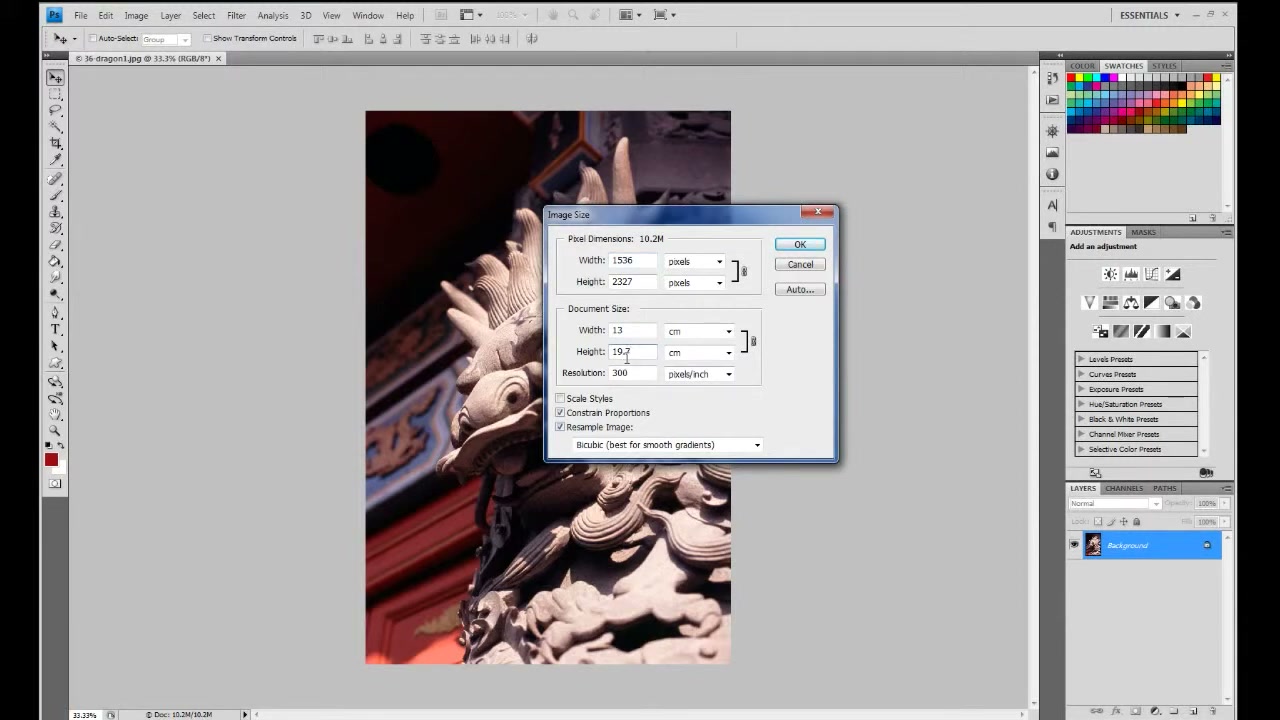Open the Bicubic resampling method dropdown

[x=667, y=445]
